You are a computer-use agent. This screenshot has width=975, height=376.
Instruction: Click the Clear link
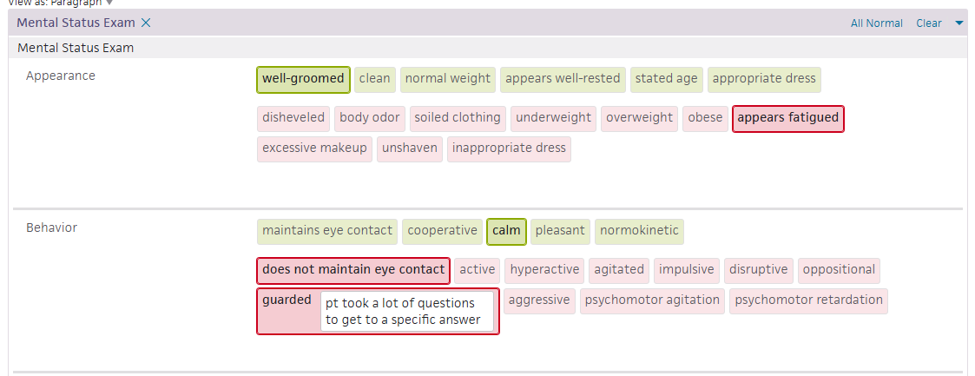(x=928, y=24)
